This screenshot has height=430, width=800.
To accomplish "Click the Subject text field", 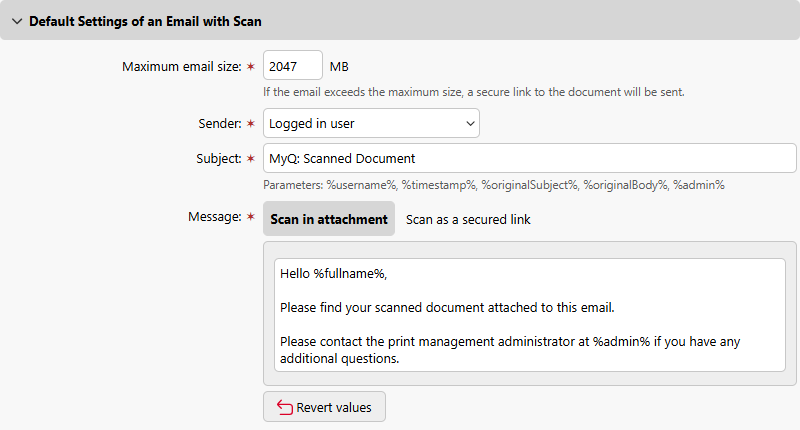I will click(530, 158).
